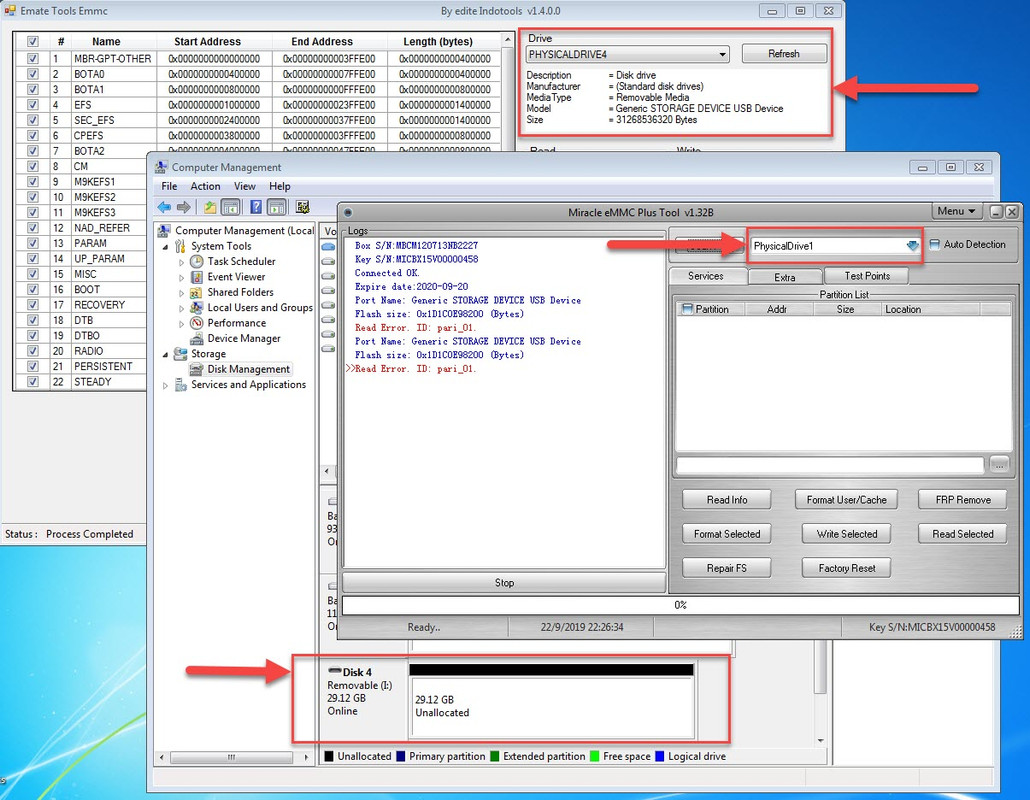The width and height of the screenshot is (1030, 800).
Task: Uncheck the PERSISTENT partition checkbox
Action: (33, 366)
